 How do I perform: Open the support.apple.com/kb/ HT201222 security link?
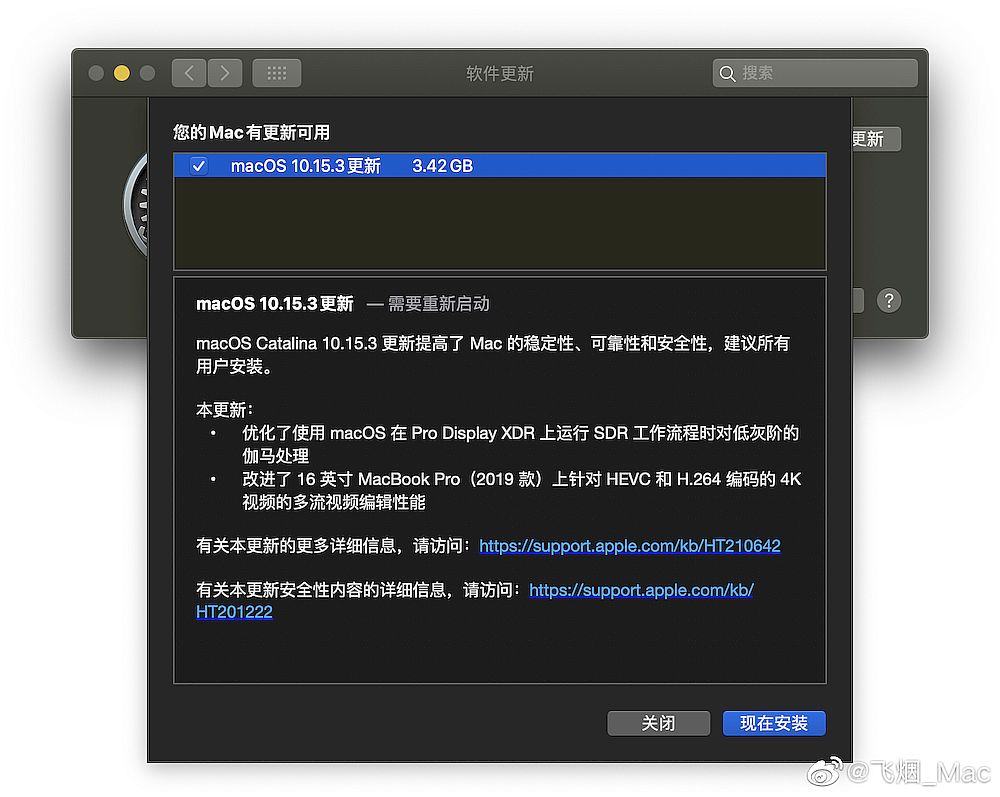(x=641, y=590)
